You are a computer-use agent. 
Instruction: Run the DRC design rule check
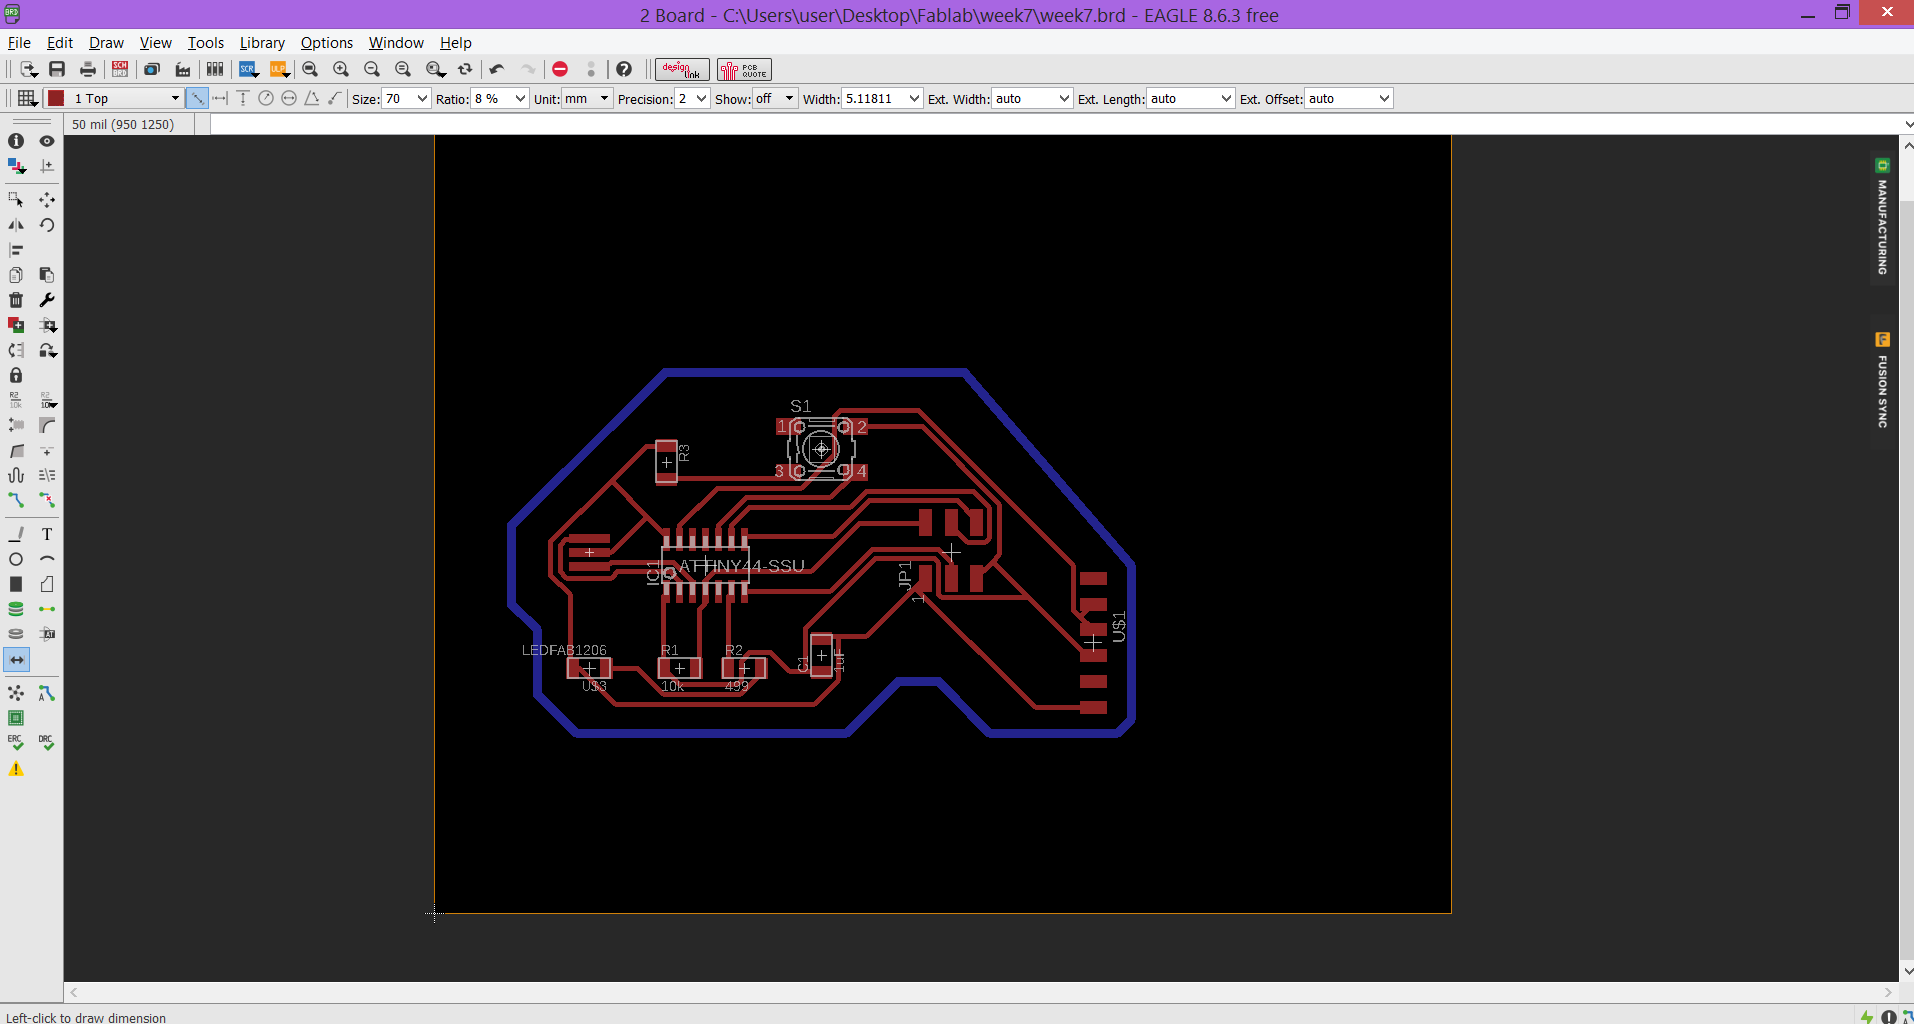coord(46,743)
